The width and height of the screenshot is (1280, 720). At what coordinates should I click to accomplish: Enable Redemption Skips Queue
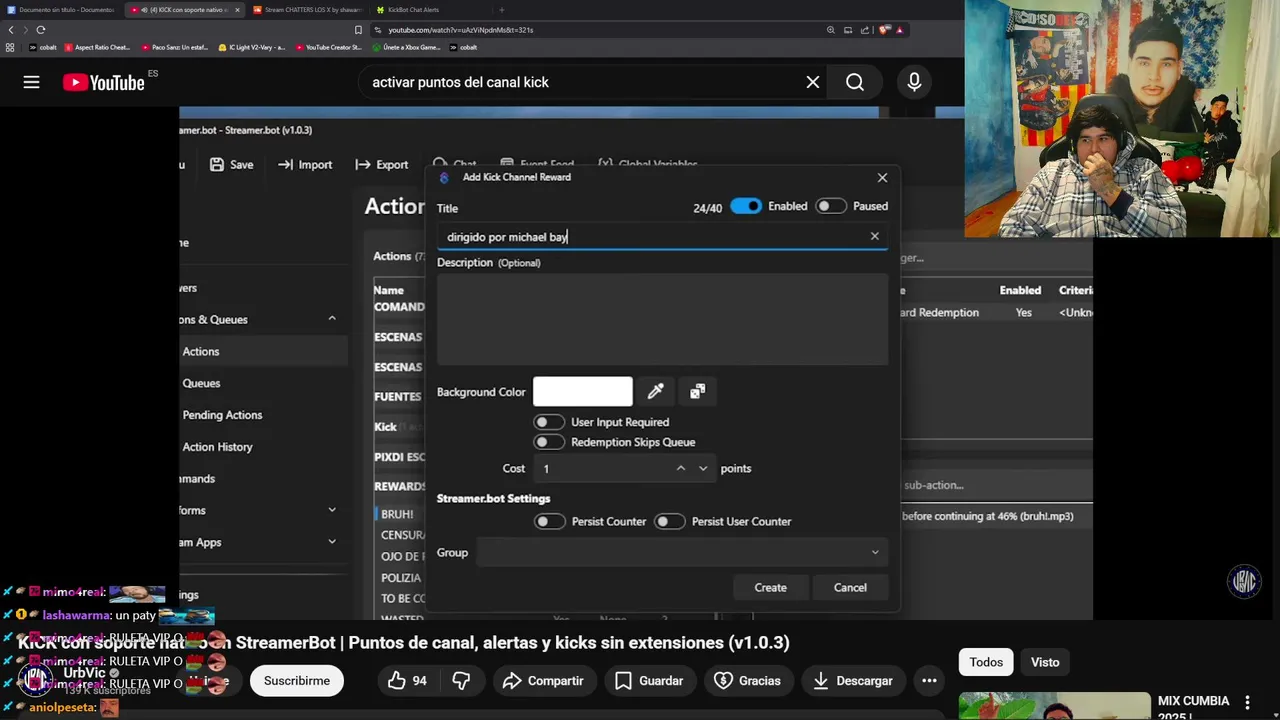(x=549, y=442)
